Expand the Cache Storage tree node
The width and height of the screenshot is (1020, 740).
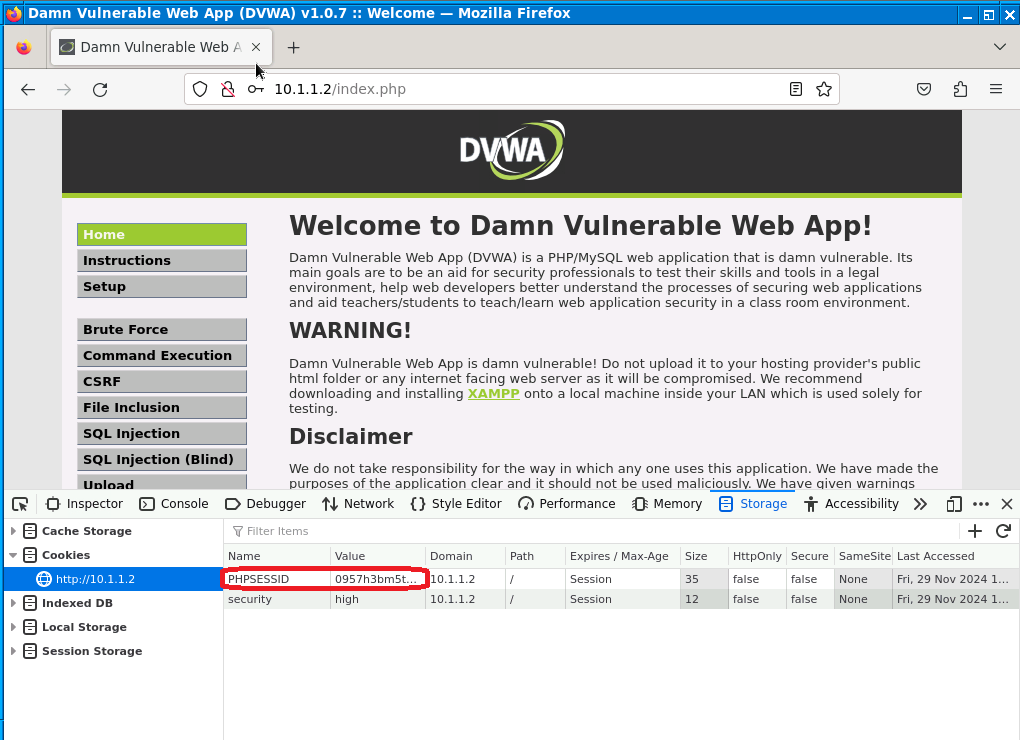pos(13,531)
